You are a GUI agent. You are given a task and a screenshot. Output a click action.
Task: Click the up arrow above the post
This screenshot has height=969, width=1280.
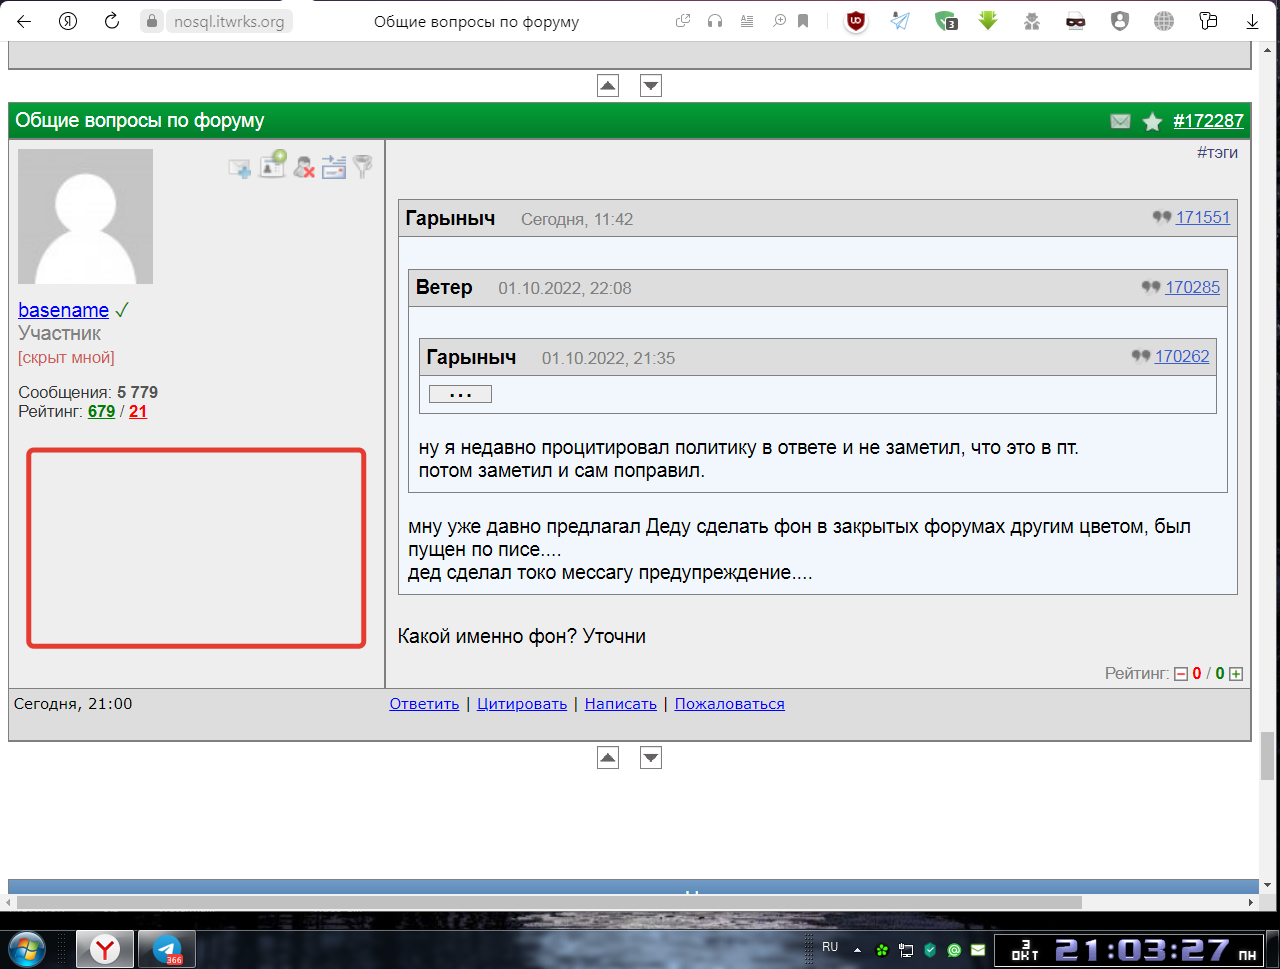[608, 86]
